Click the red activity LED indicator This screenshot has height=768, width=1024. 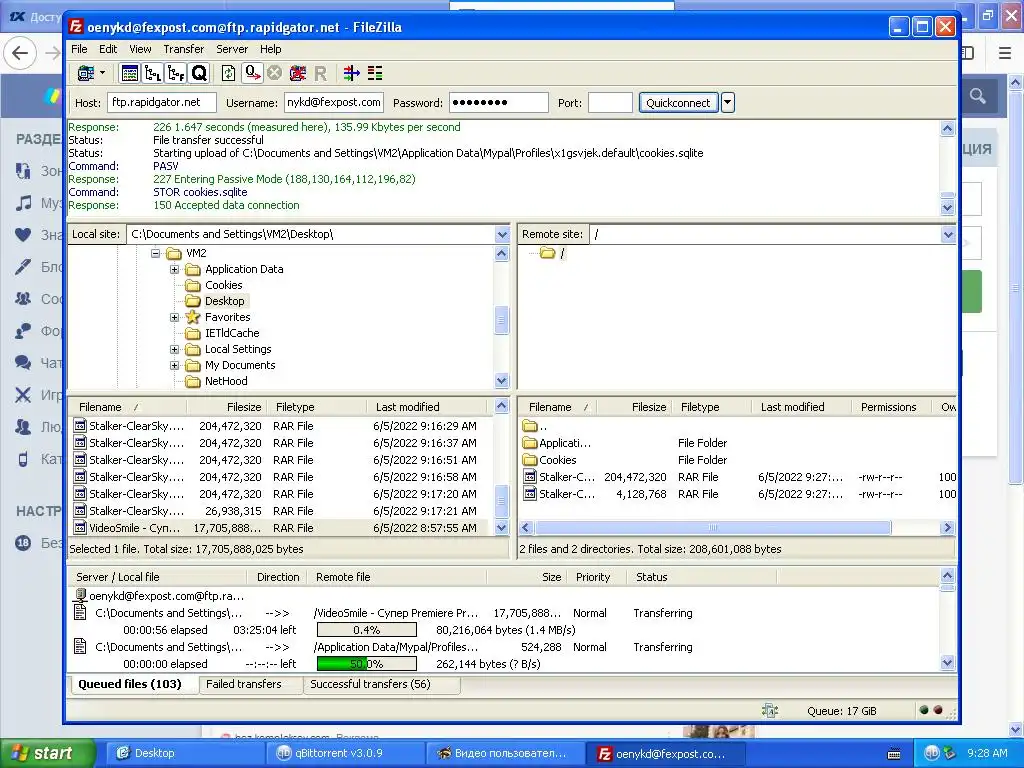pyautogui.click(x=938, y=711)
